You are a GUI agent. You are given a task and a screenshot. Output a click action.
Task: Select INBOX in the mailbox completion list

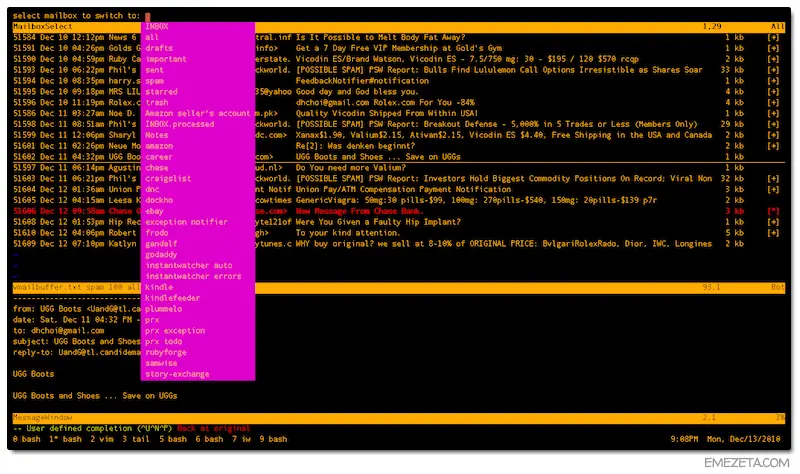coord(157,27)
